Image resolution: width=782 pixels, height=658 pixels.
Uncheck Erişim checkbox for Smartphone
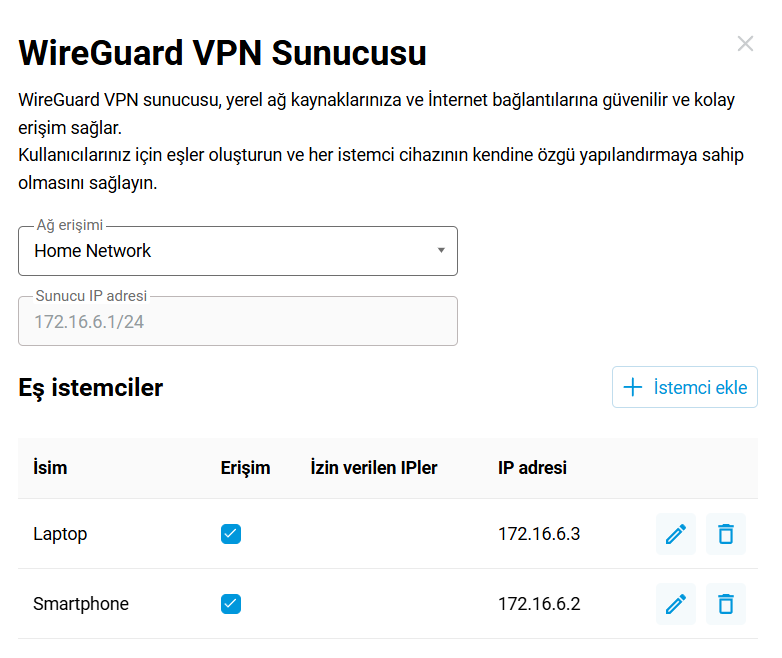click(x=231, y=604)
